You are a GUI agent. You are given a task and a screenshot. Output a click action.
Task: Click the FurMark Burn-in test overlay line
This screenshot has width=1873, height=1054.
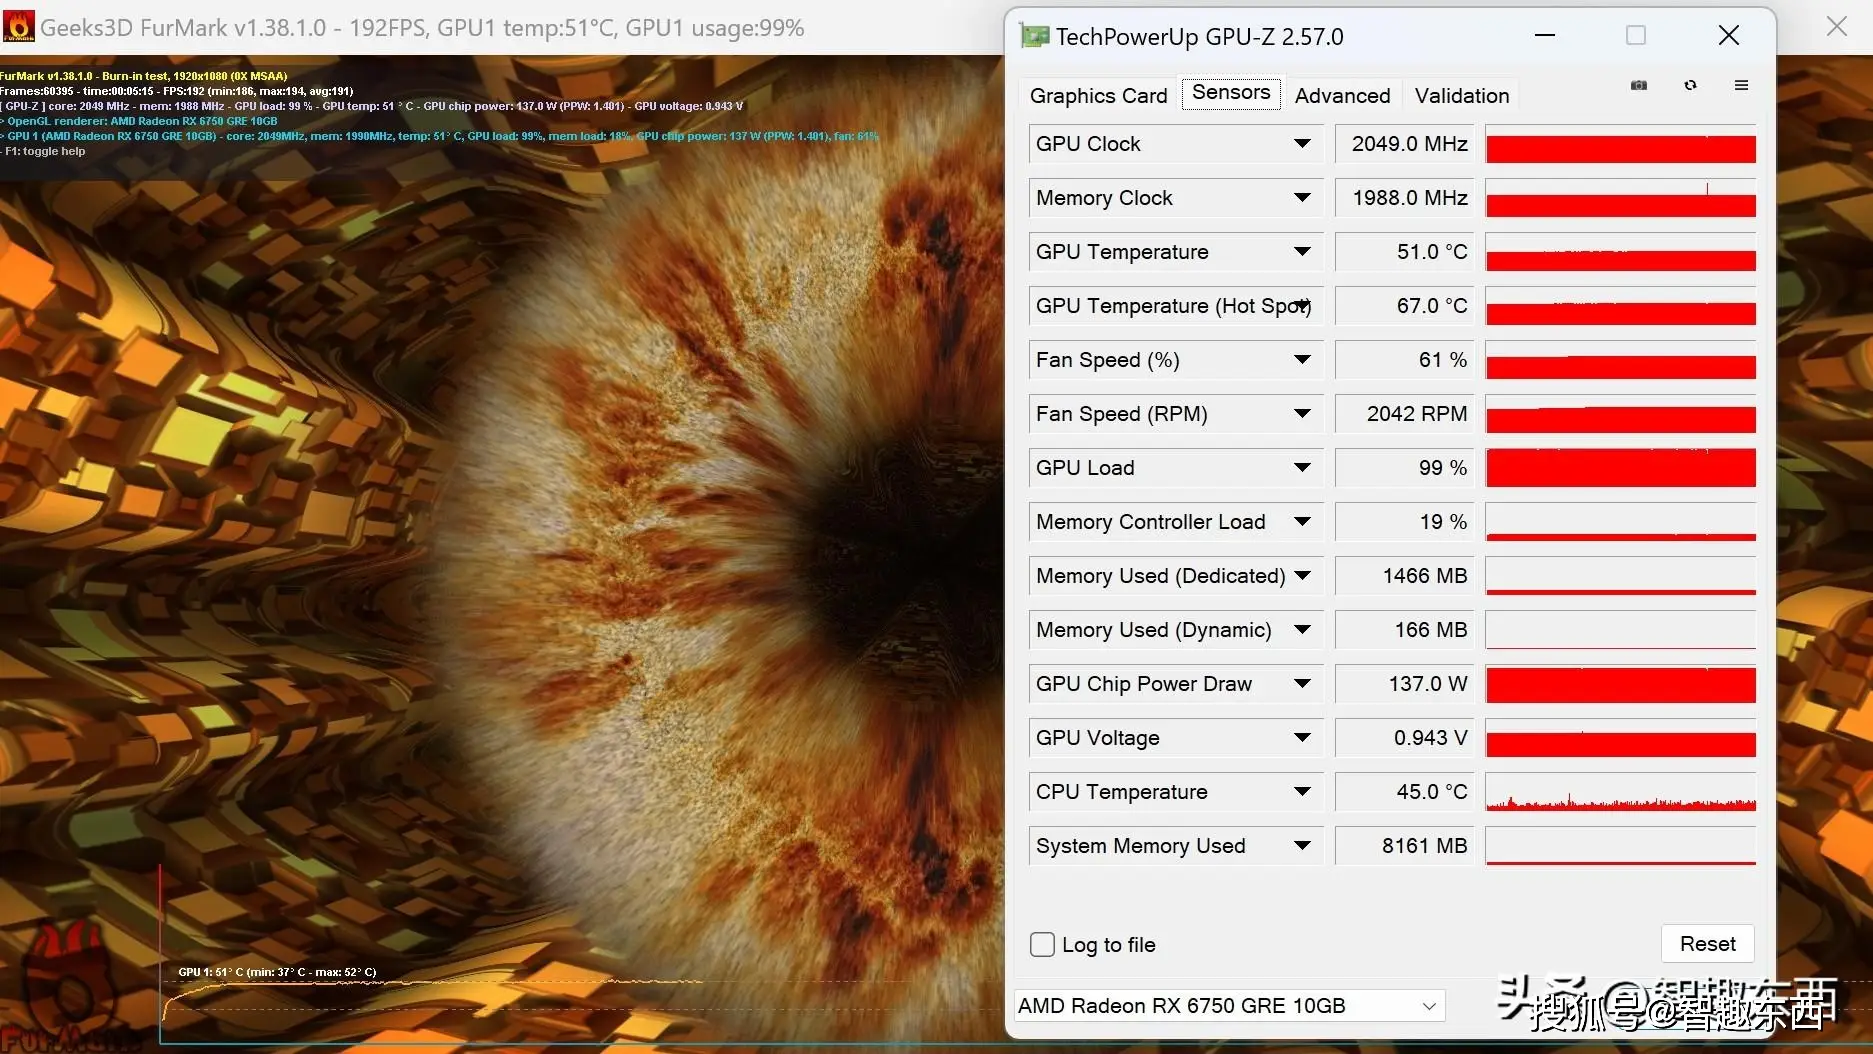(144, 76)
